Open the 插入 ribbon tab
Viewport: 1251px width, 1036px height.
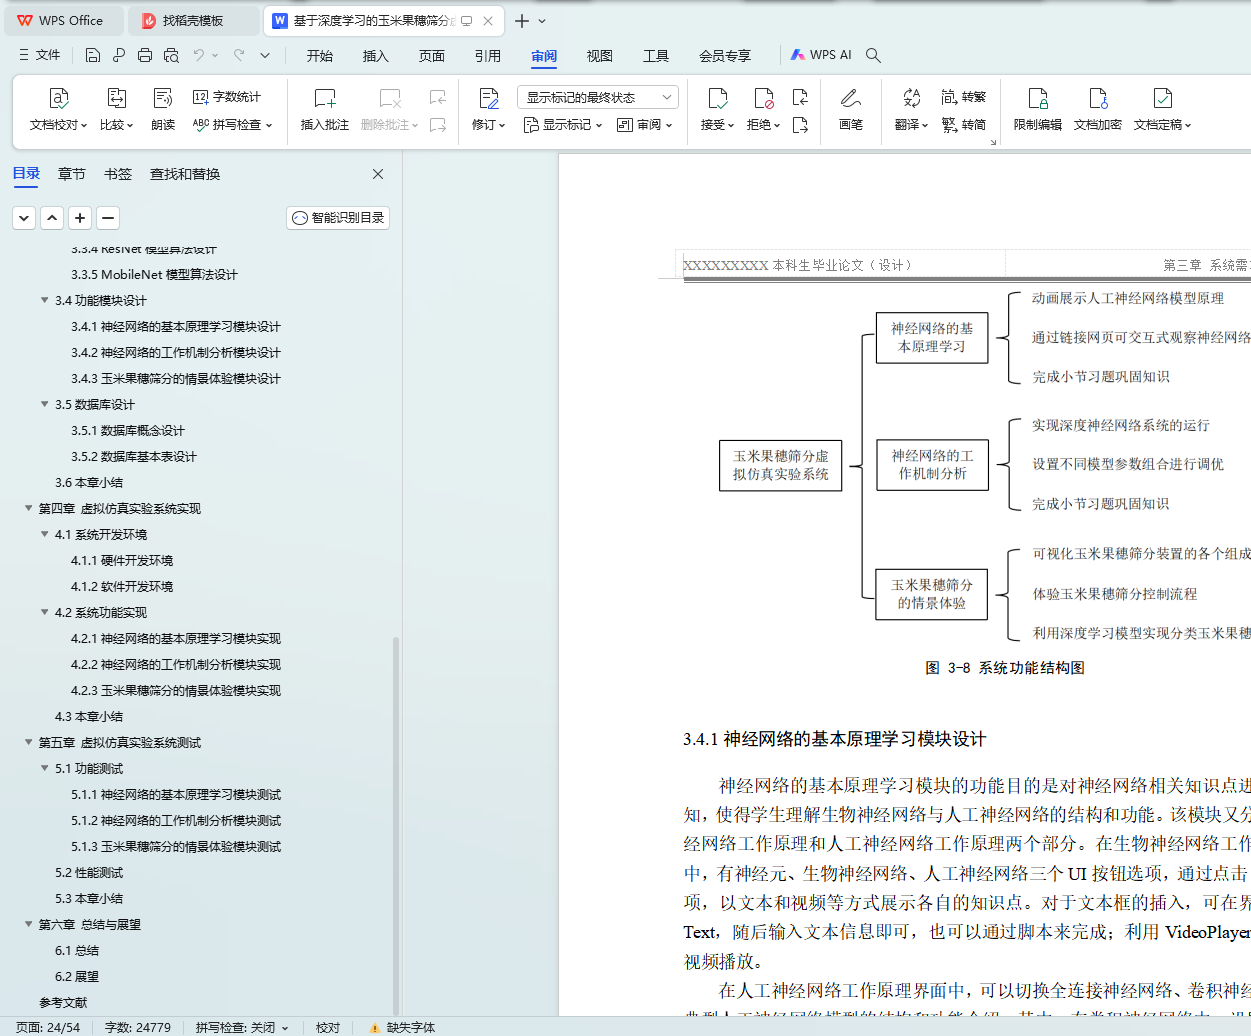[x=376, y=56]
